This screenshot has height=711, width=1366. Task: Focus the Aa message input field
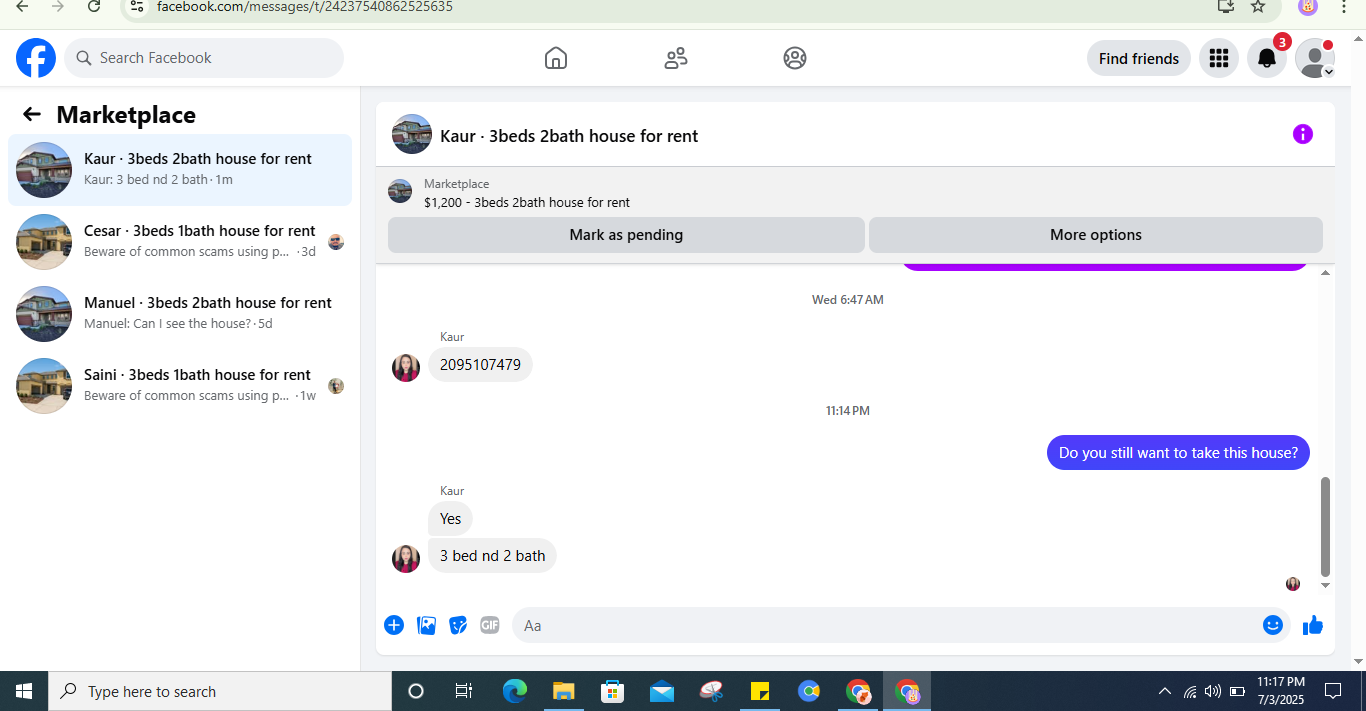(885, 625)
